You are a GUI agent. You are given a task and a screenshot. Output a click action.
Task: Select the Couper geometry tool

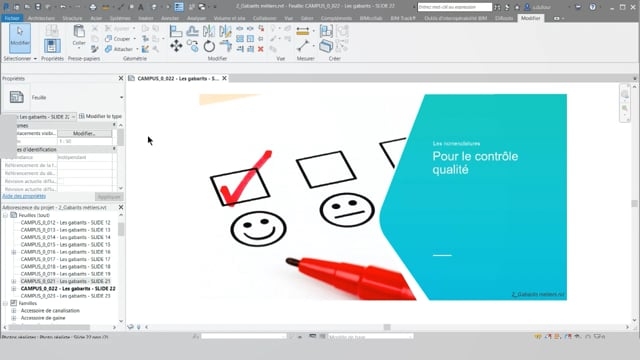[x=118, y=39]
